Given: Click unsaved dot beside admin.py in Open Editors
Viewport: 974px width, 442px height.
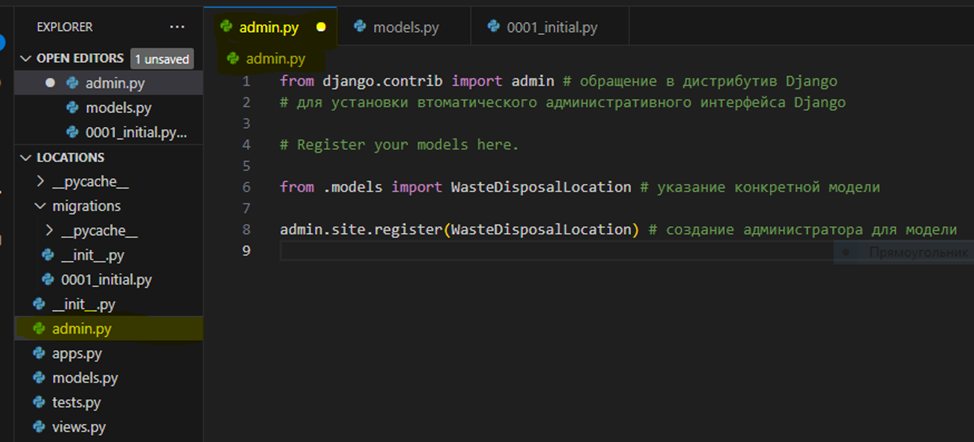Looking at the screenshot, I should point(50,83).
